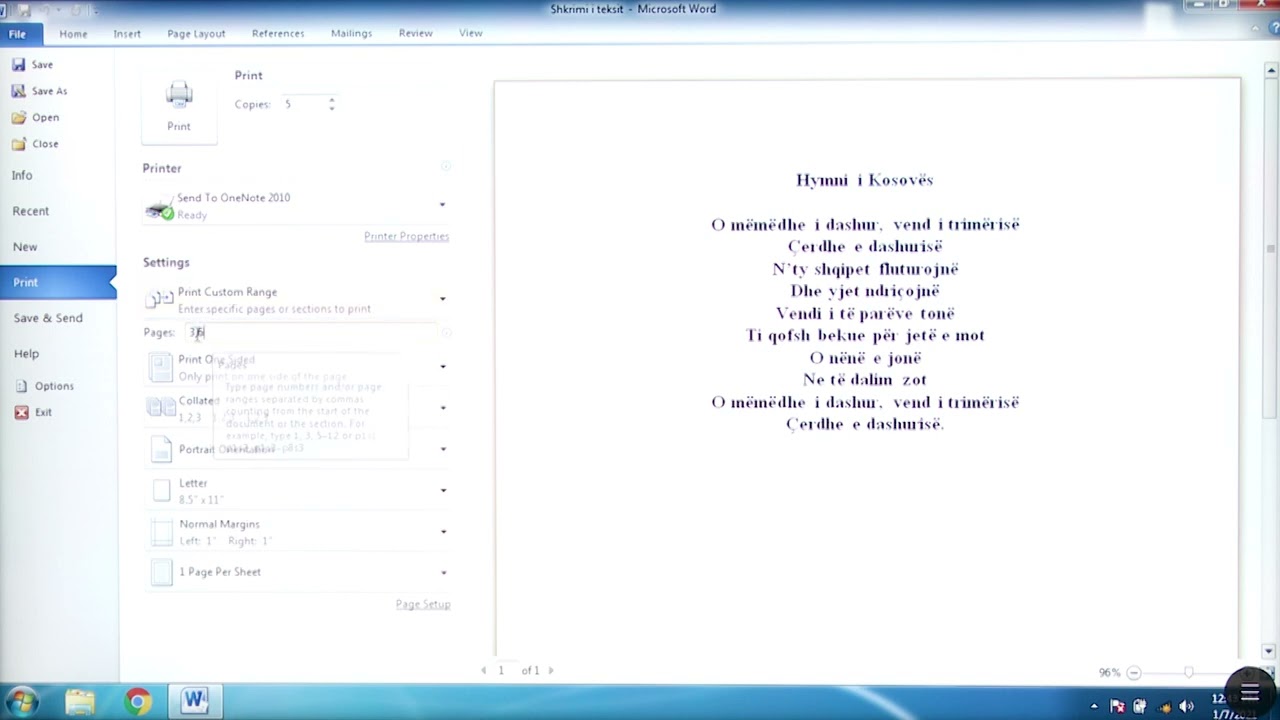Click the Action Center flag tray icon
Image resolution: width=1280 pixels, height=720 pixels.
point(1117,706)
